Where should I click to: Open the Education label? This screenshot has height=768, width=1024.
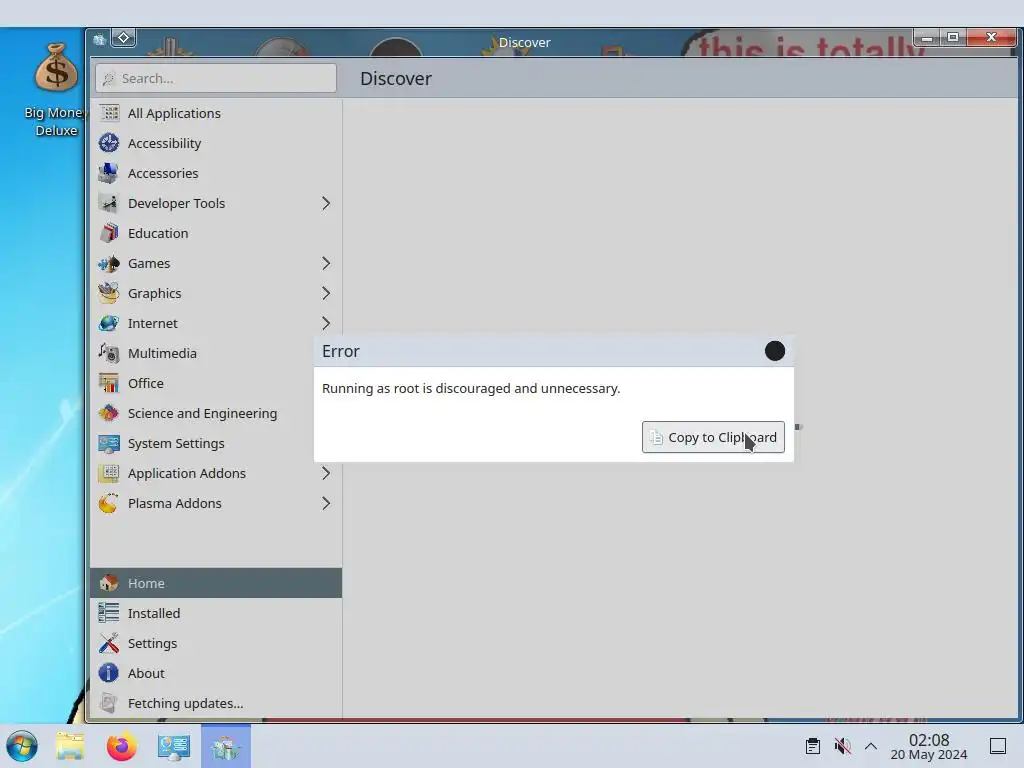coord(158,233)
